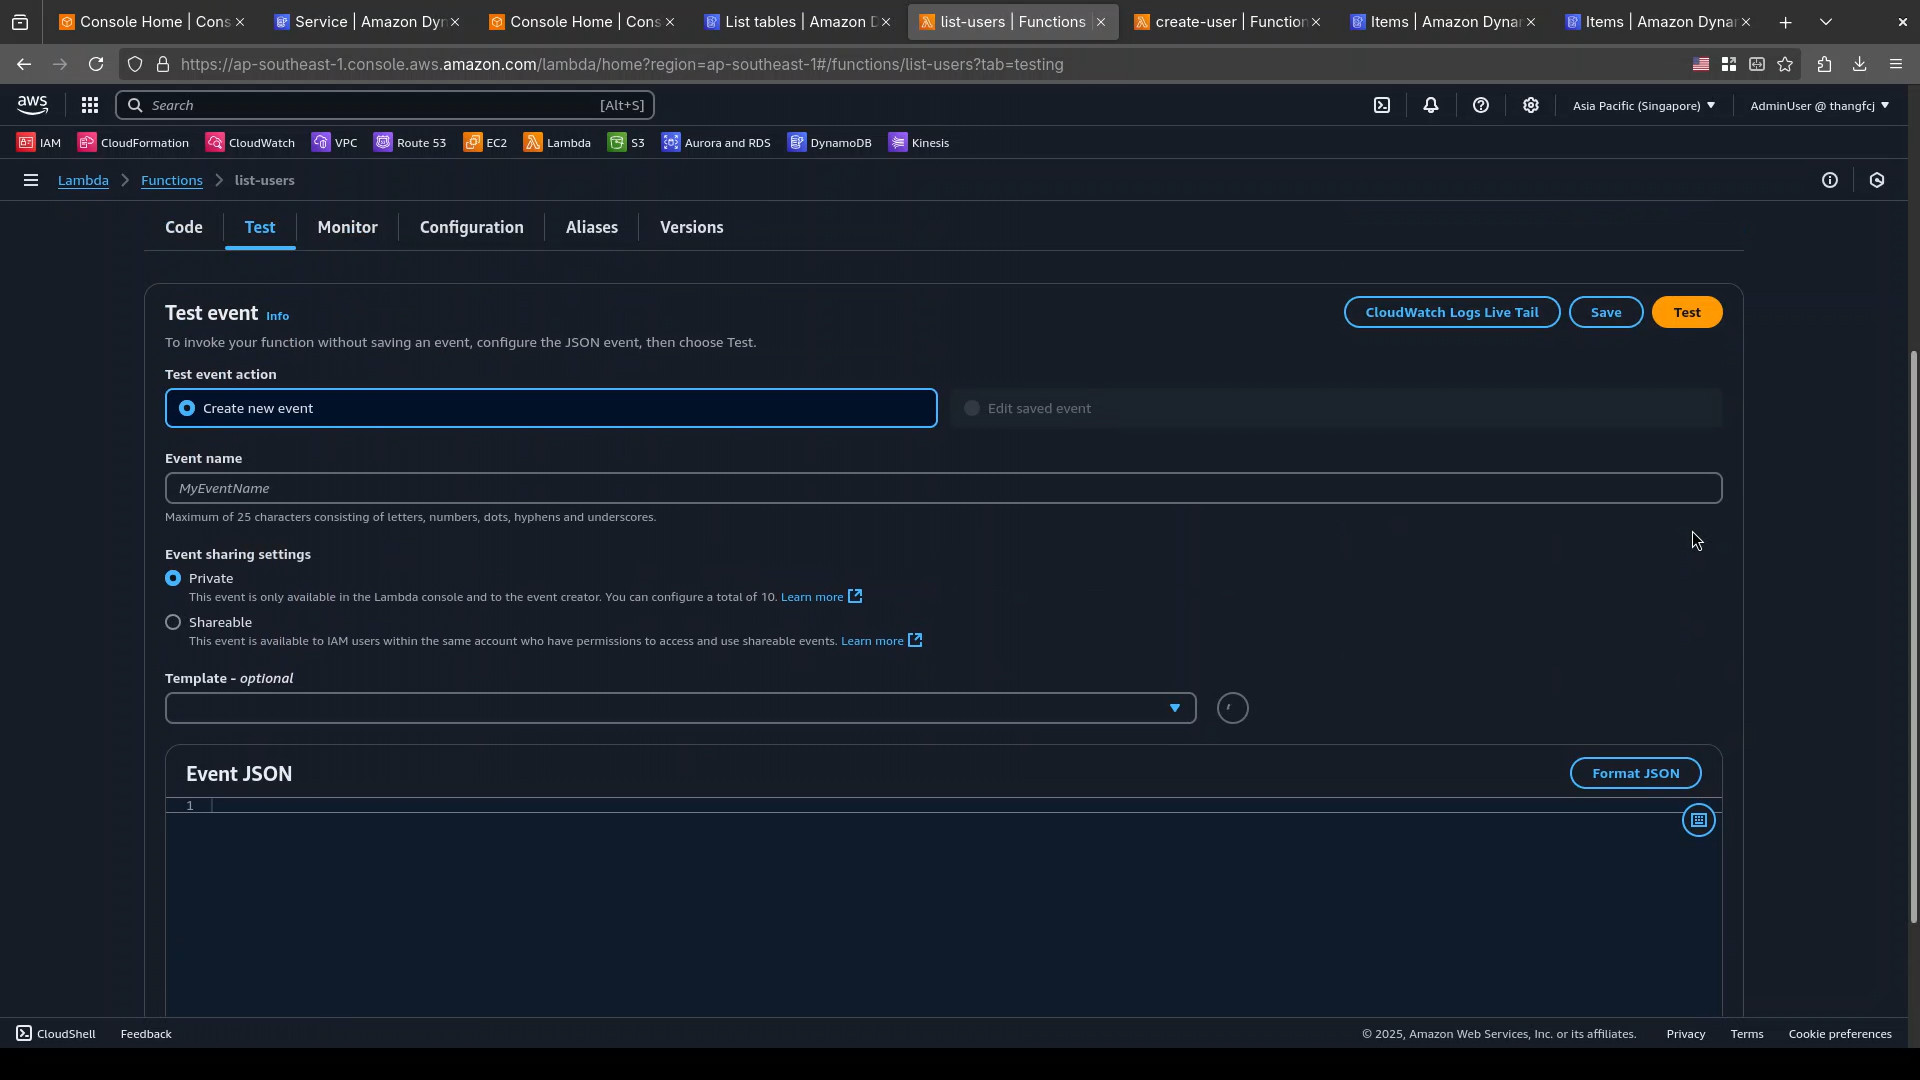Select Create new event option
The height and width of the screenshot is (1080, 1920).
(551, 408)
